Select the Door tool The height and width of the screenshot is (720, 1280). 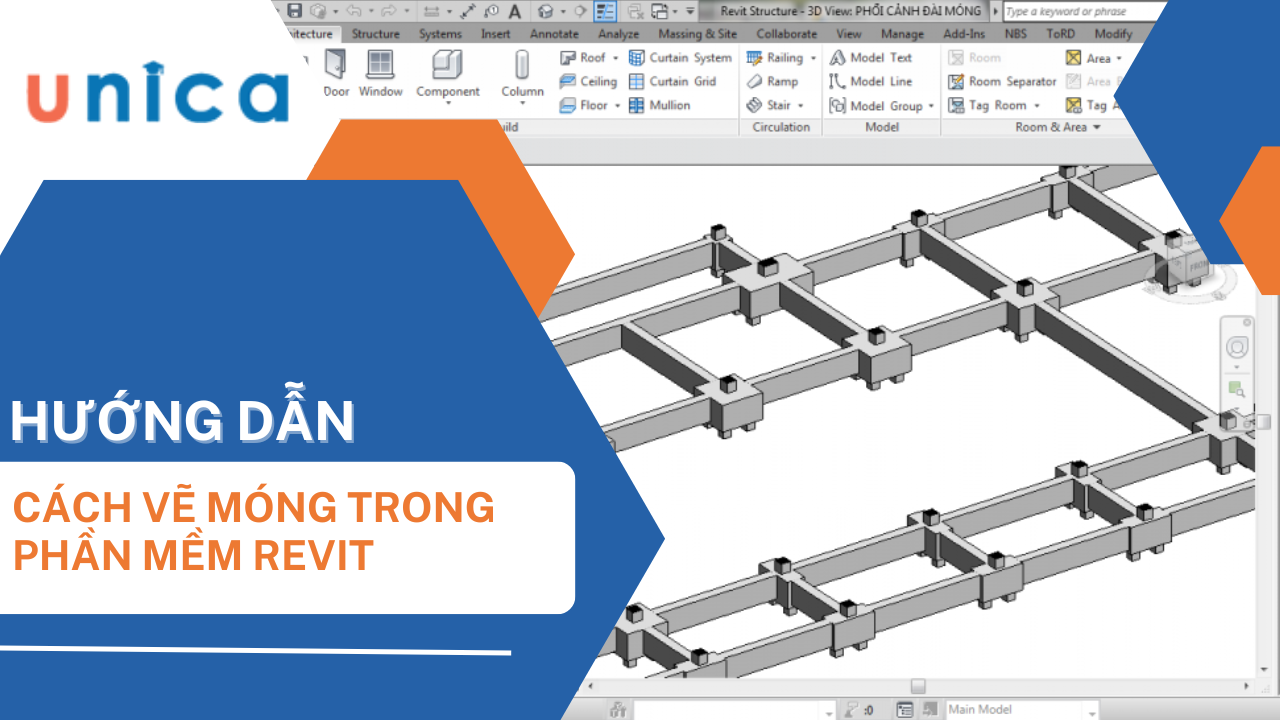[x=336, y=74]
